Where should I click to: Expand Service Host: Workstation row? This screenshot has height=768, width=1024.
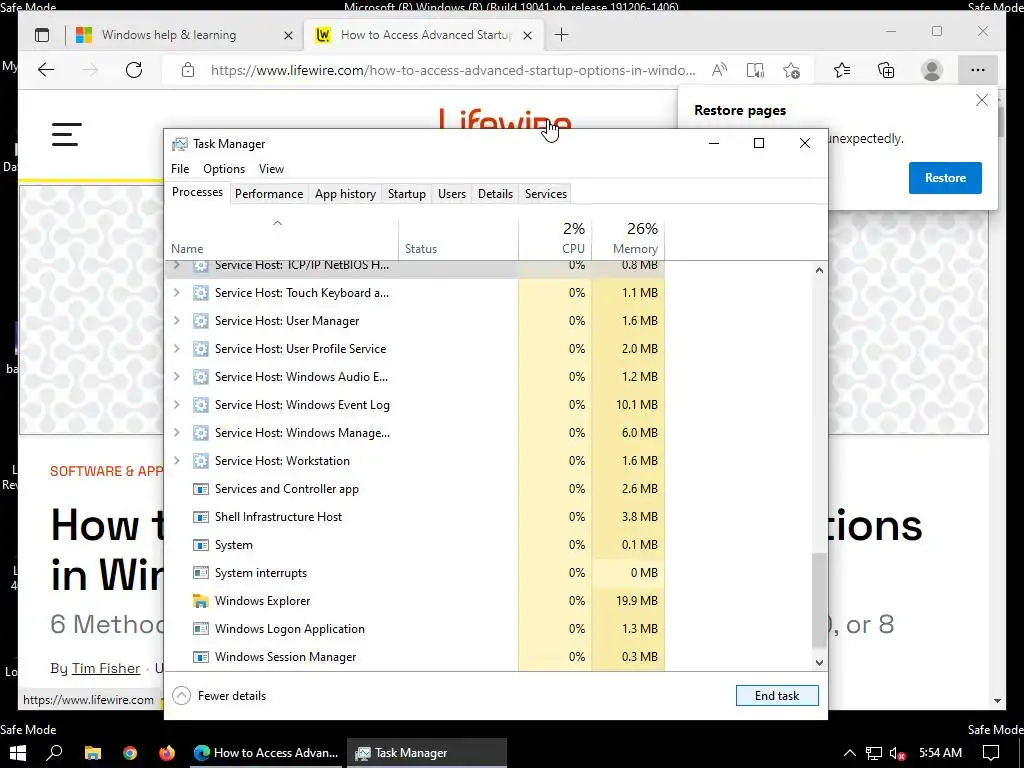coord(176,461)
